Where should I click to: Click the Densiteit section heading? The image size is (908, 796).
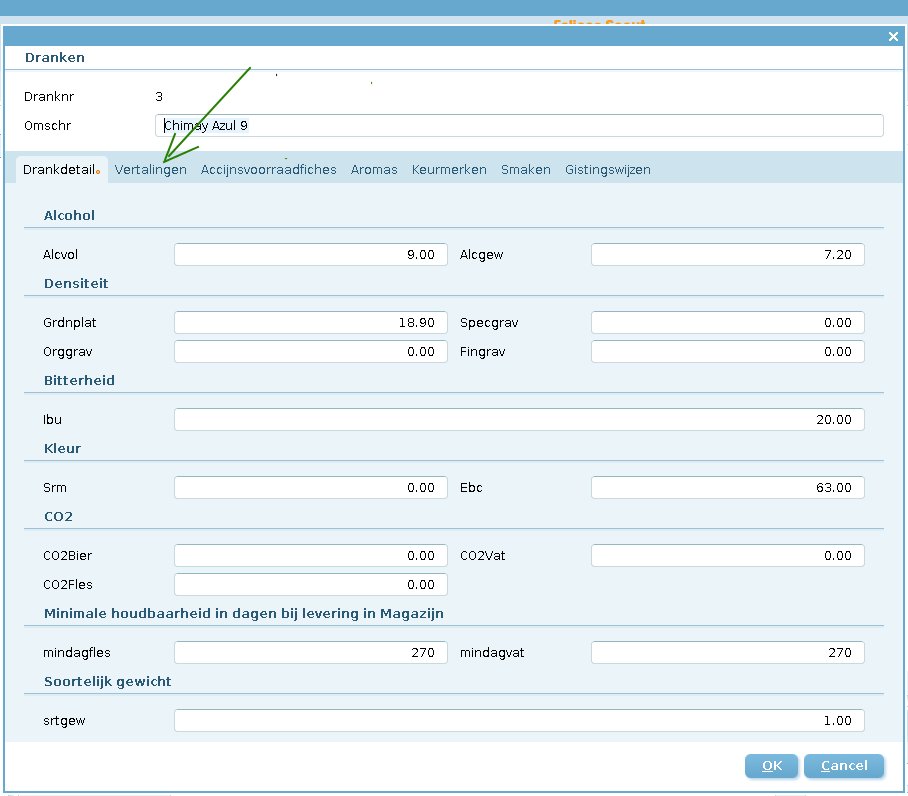pyautogui.click(x=76, y=284)
